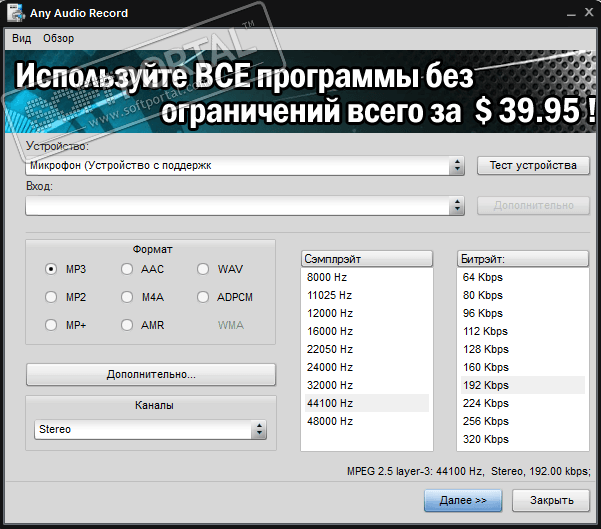Open the Вход input dropdown
The width and height of the screenshot is (601, 529).
click(x=245, y=206)
